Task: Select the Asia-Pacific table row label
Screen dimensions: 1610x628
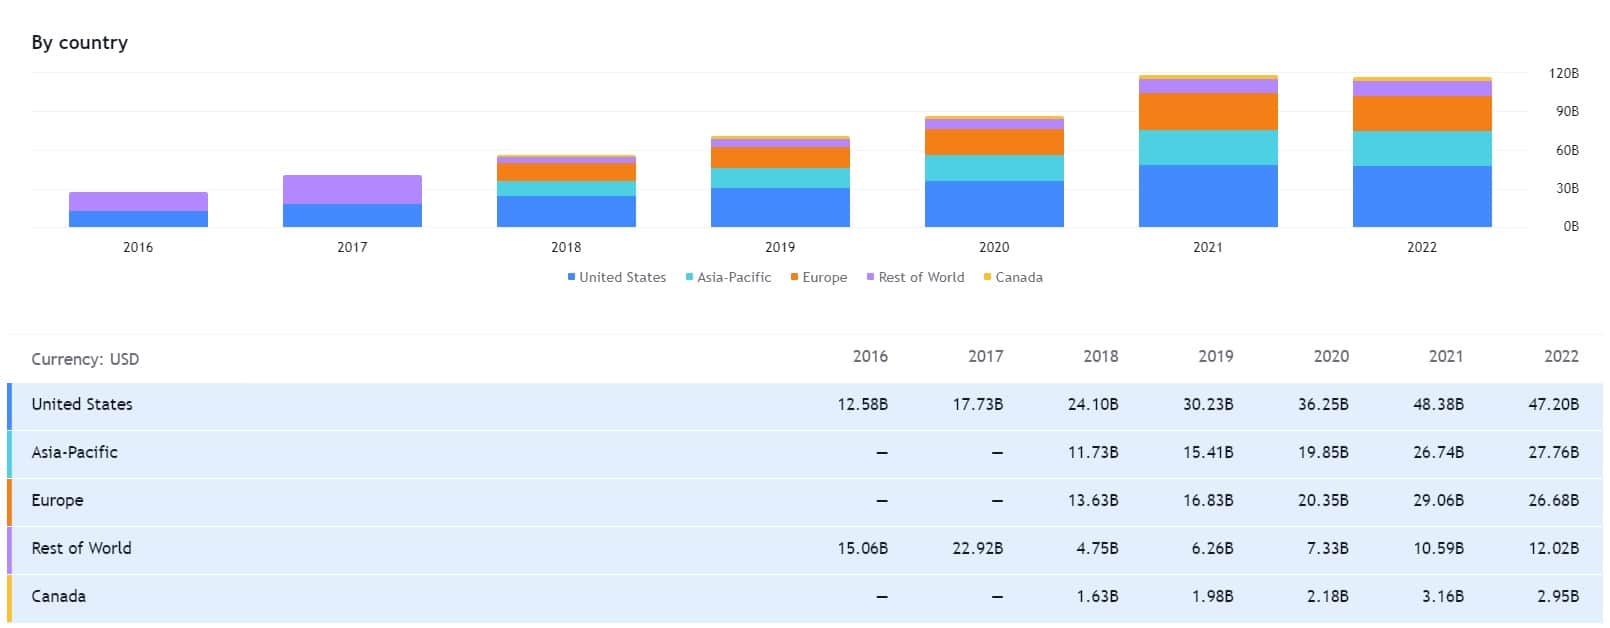Action: (74, 452)
